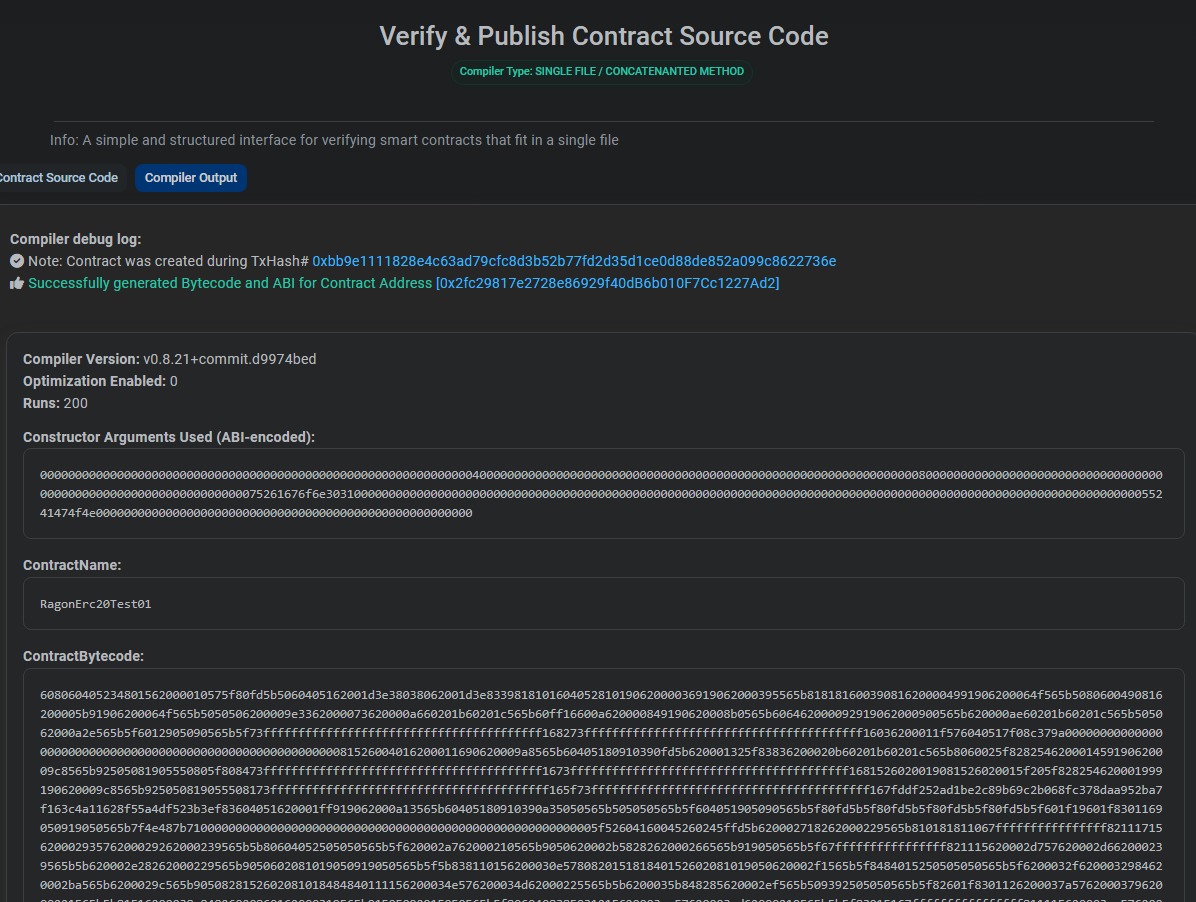Switch to the Contract Source Code tab
Viewport: 1196px width, 902px height.
[59, 178]
